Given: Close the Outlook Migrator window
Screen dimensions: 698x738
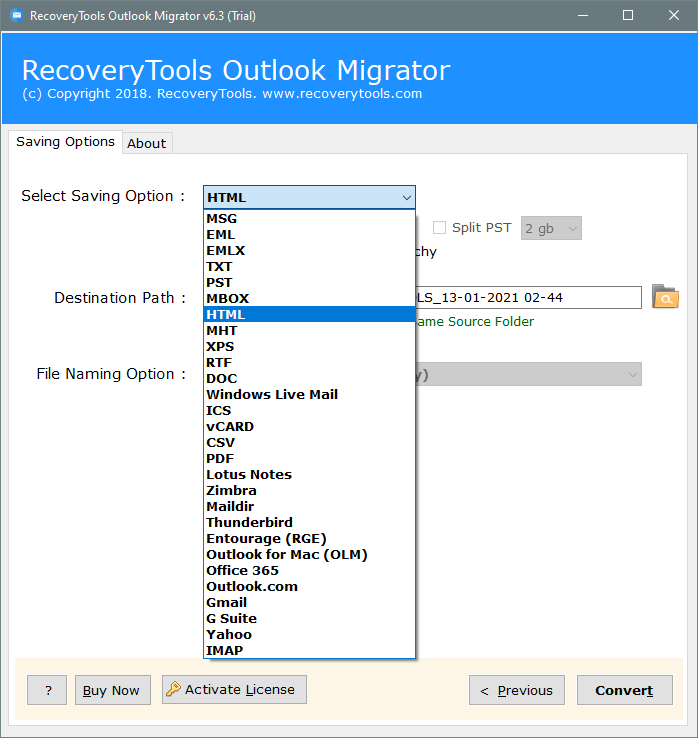Looking at the screenshot, I should click(674, 16).
